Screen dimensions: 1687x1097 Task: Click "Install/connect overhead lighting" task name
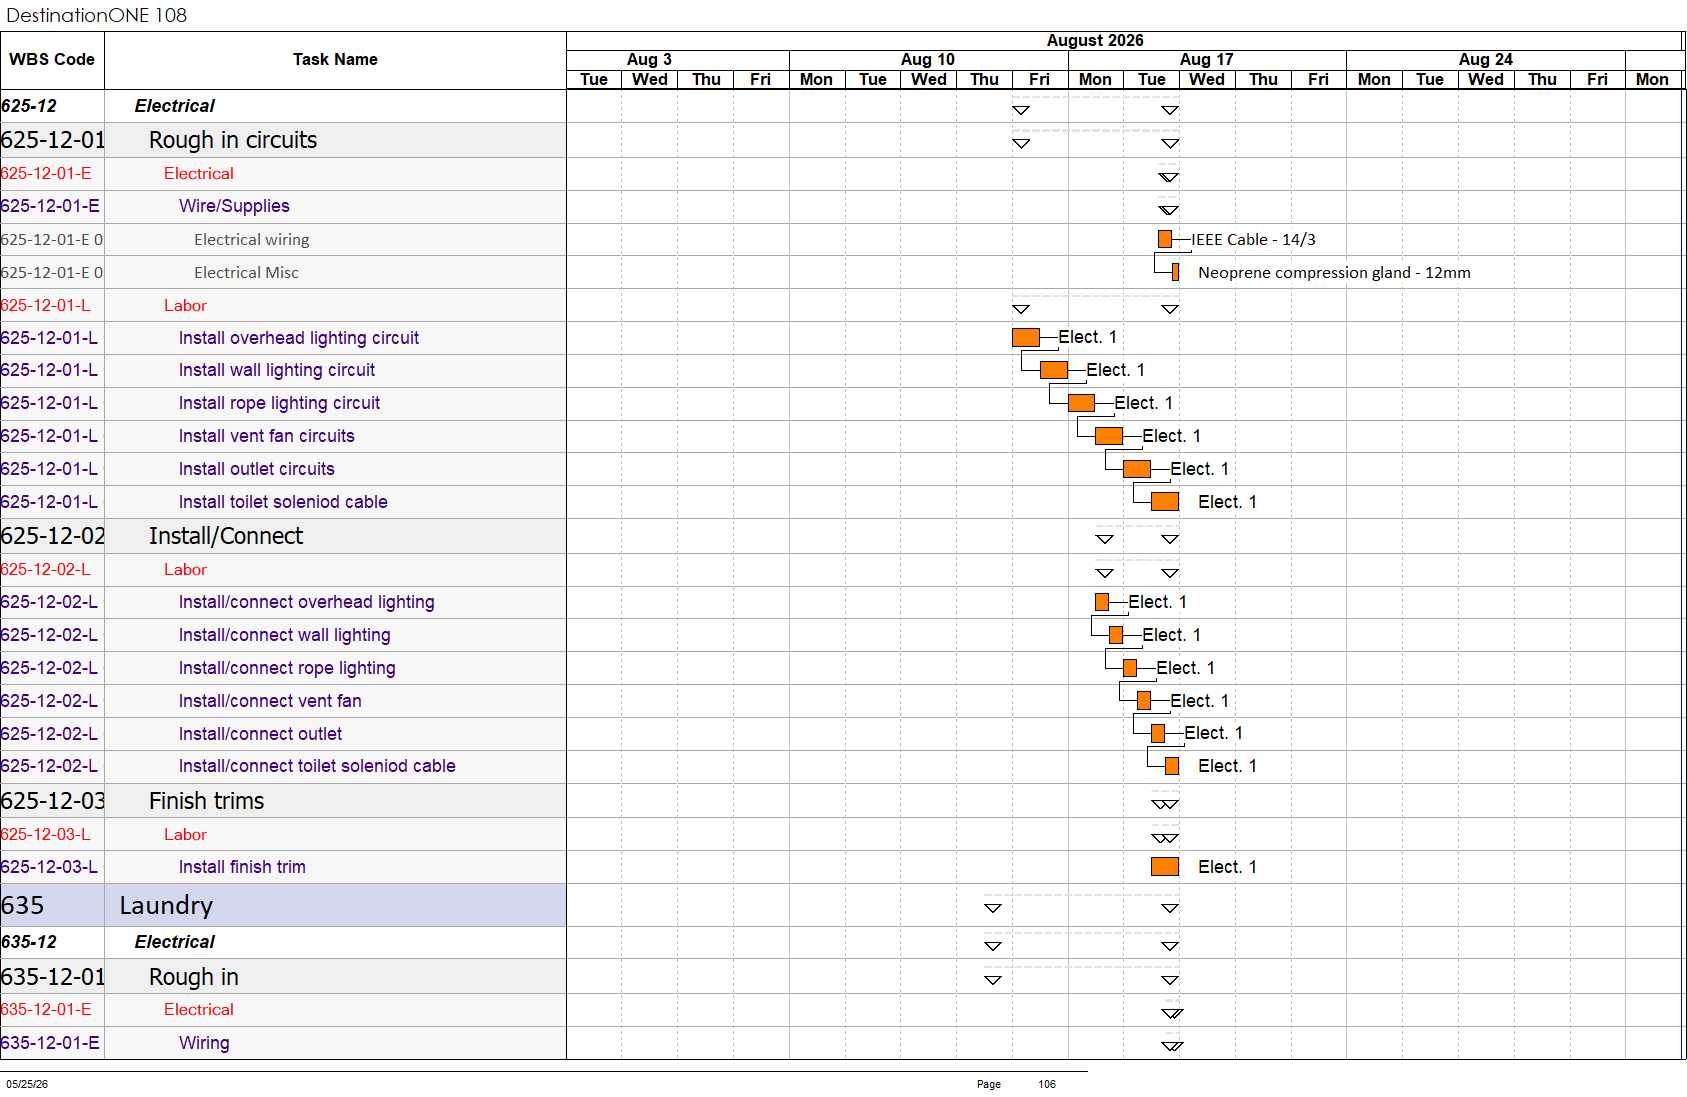307,602
